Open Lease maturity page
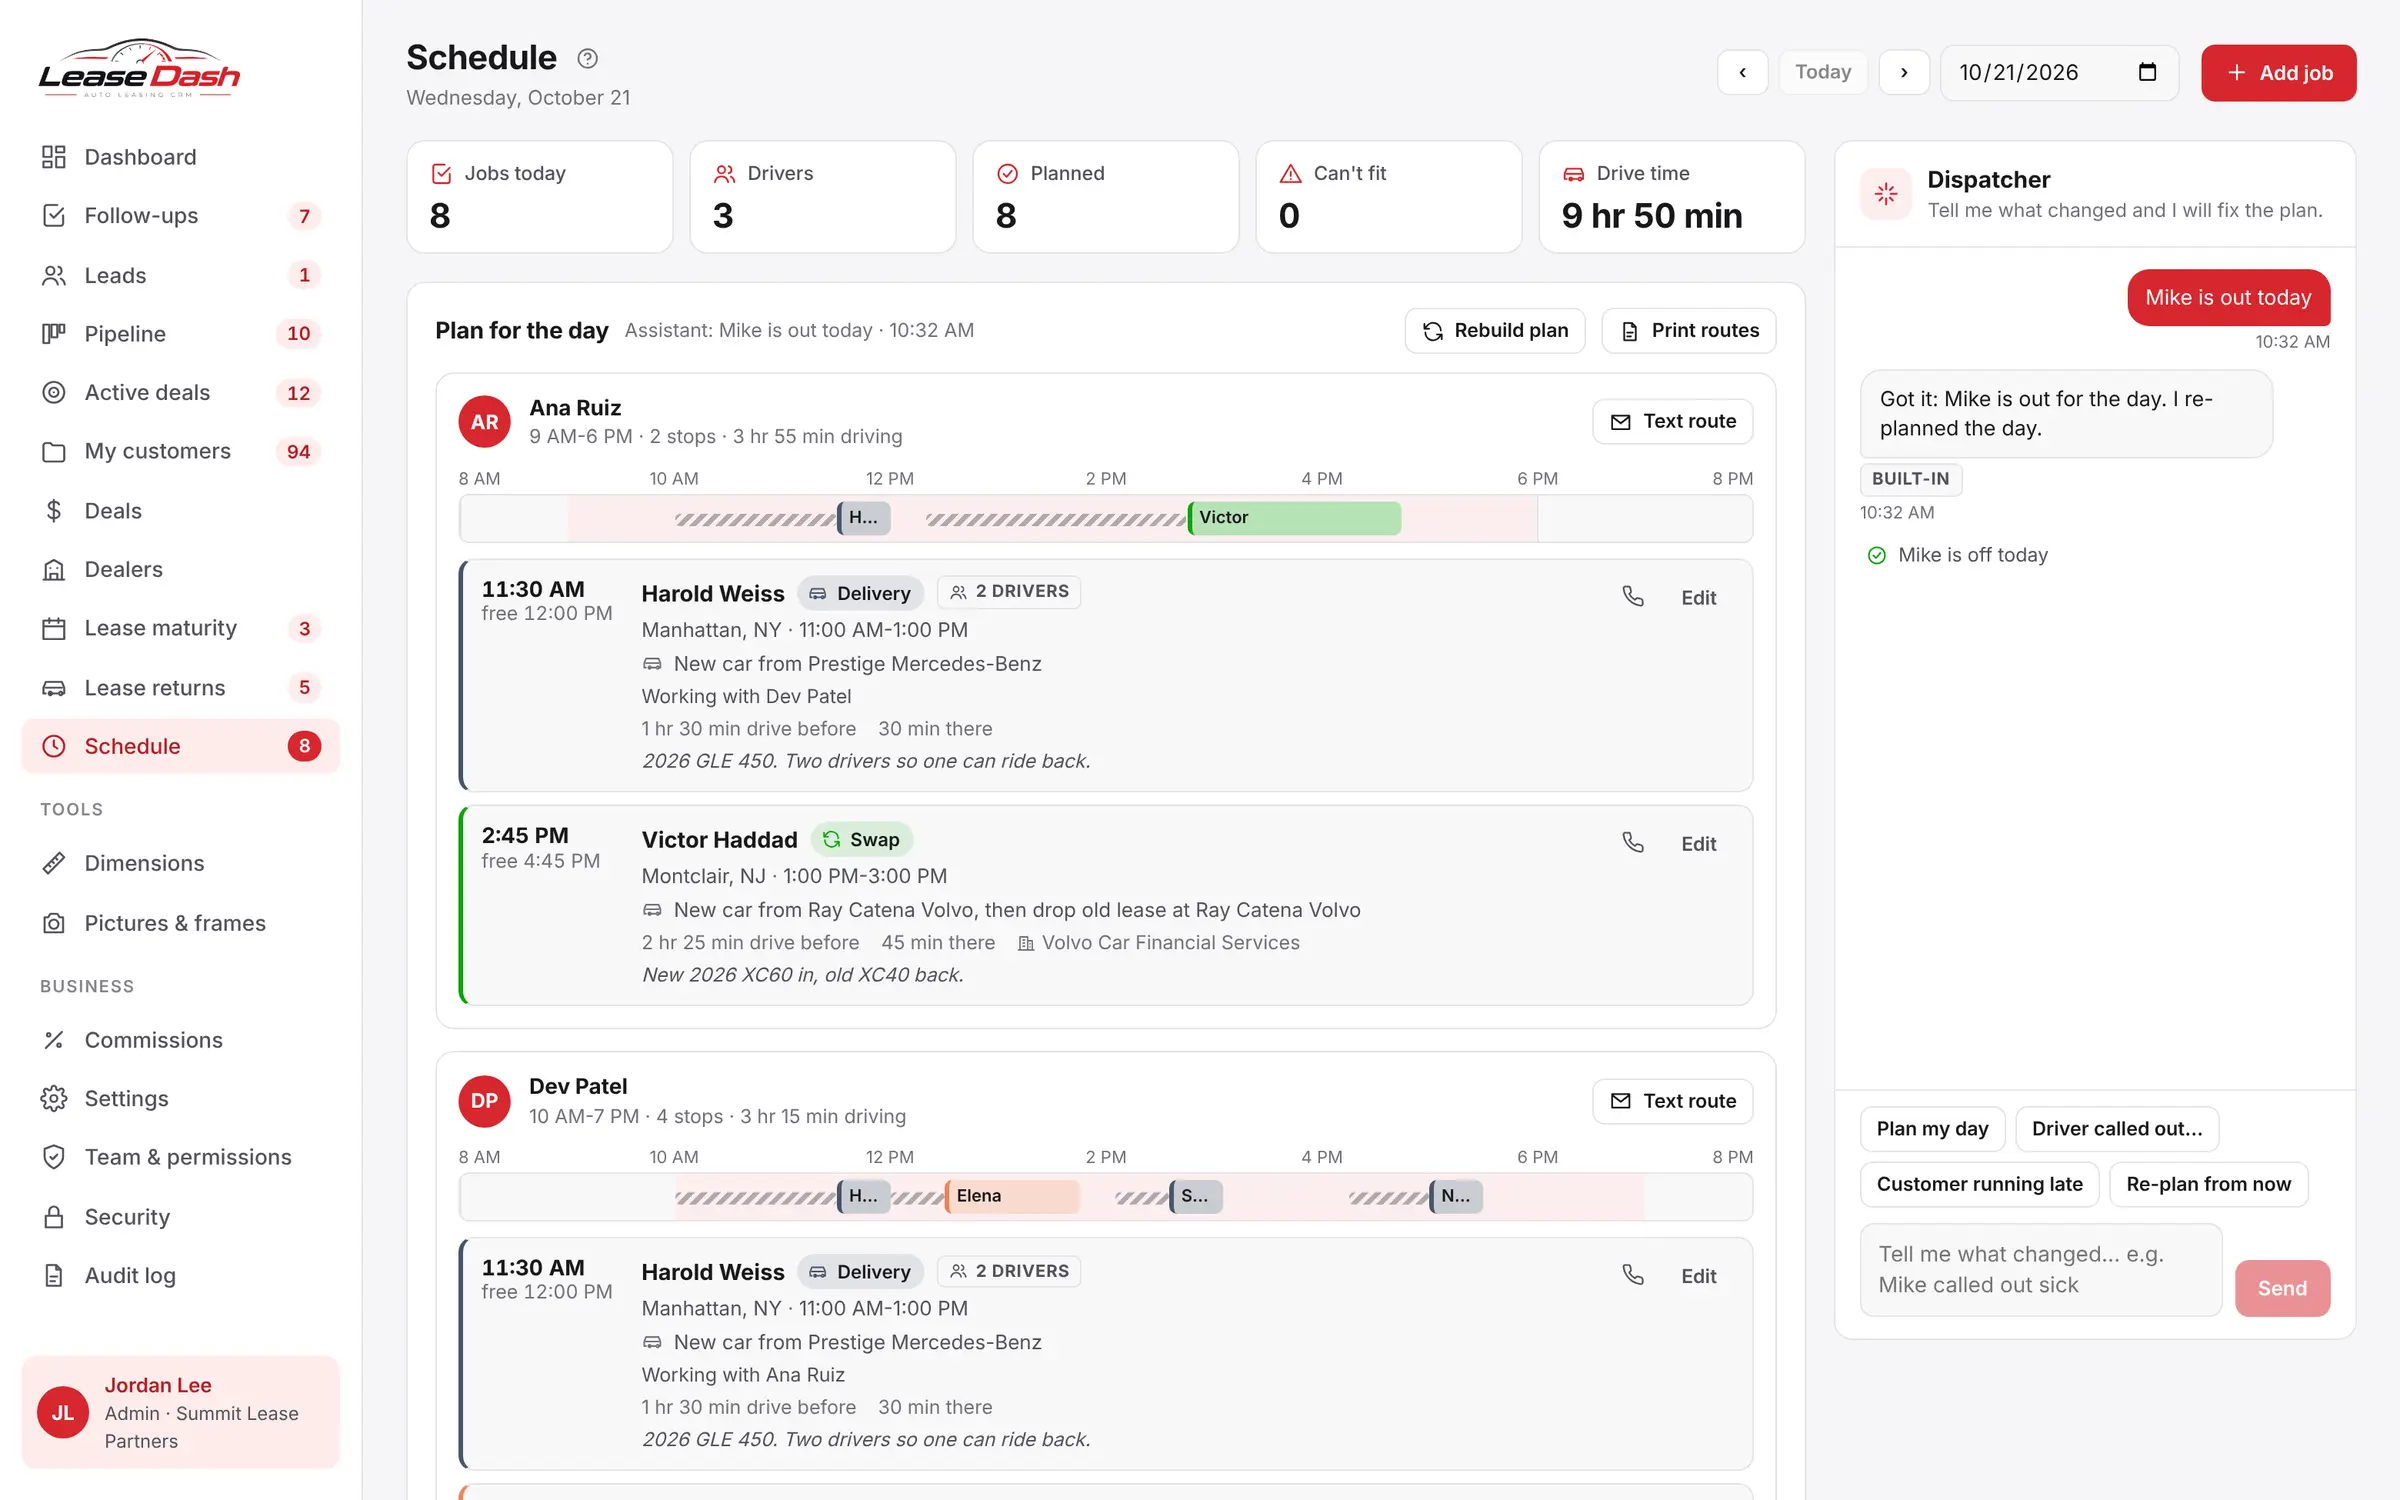 (180, 628)
